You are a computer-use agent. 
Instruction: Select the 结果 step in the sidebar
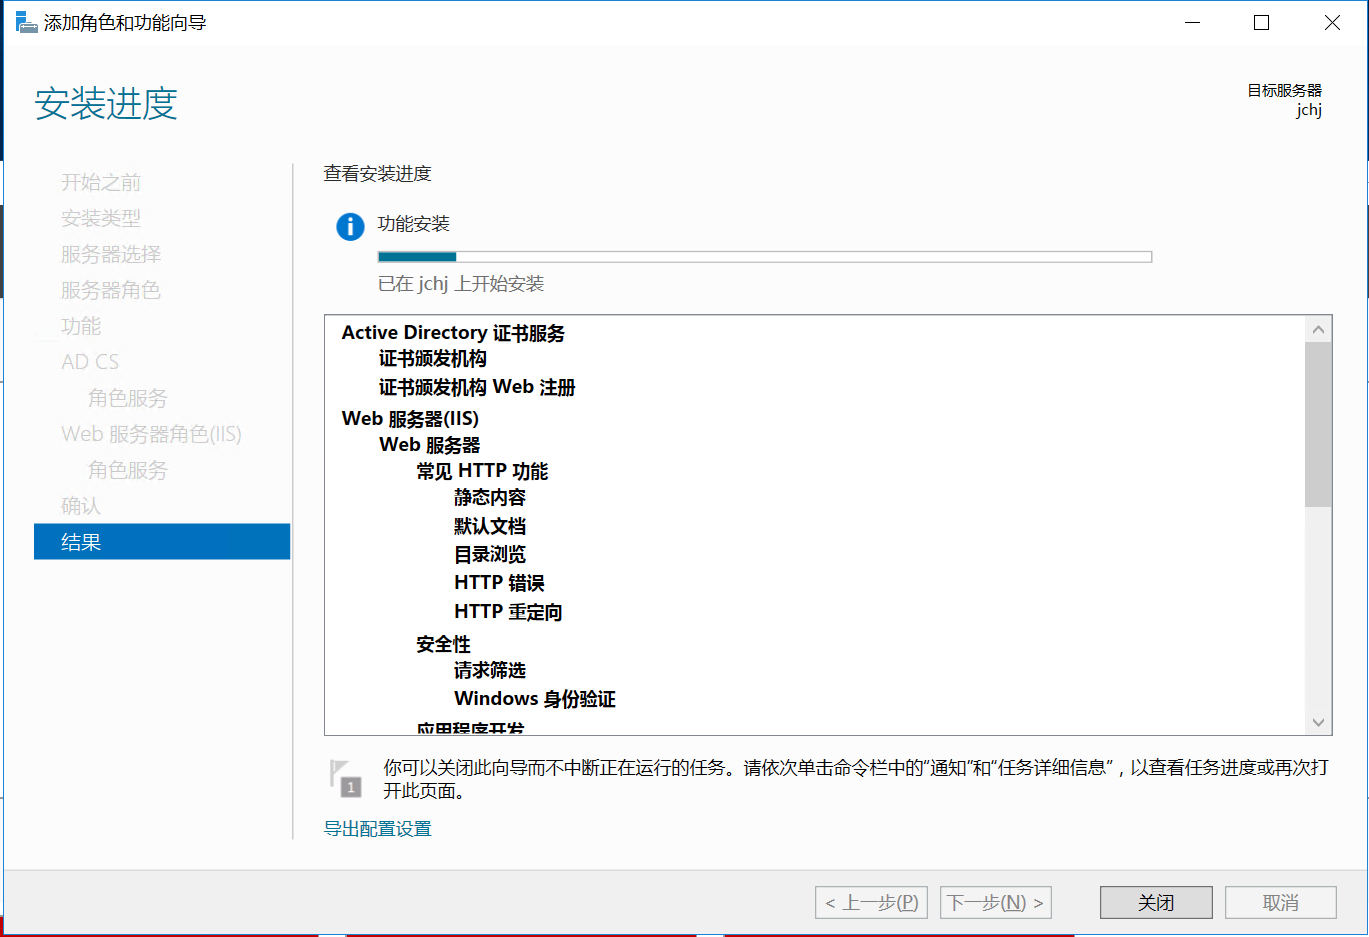(162, 542)
